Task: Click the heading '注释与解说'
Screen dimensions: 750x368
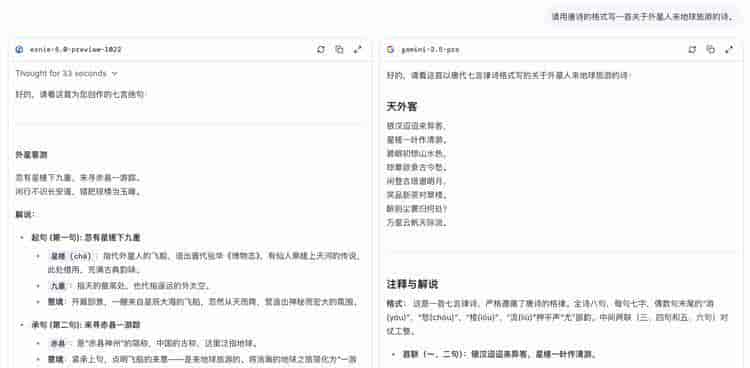Action: point(412,284)
